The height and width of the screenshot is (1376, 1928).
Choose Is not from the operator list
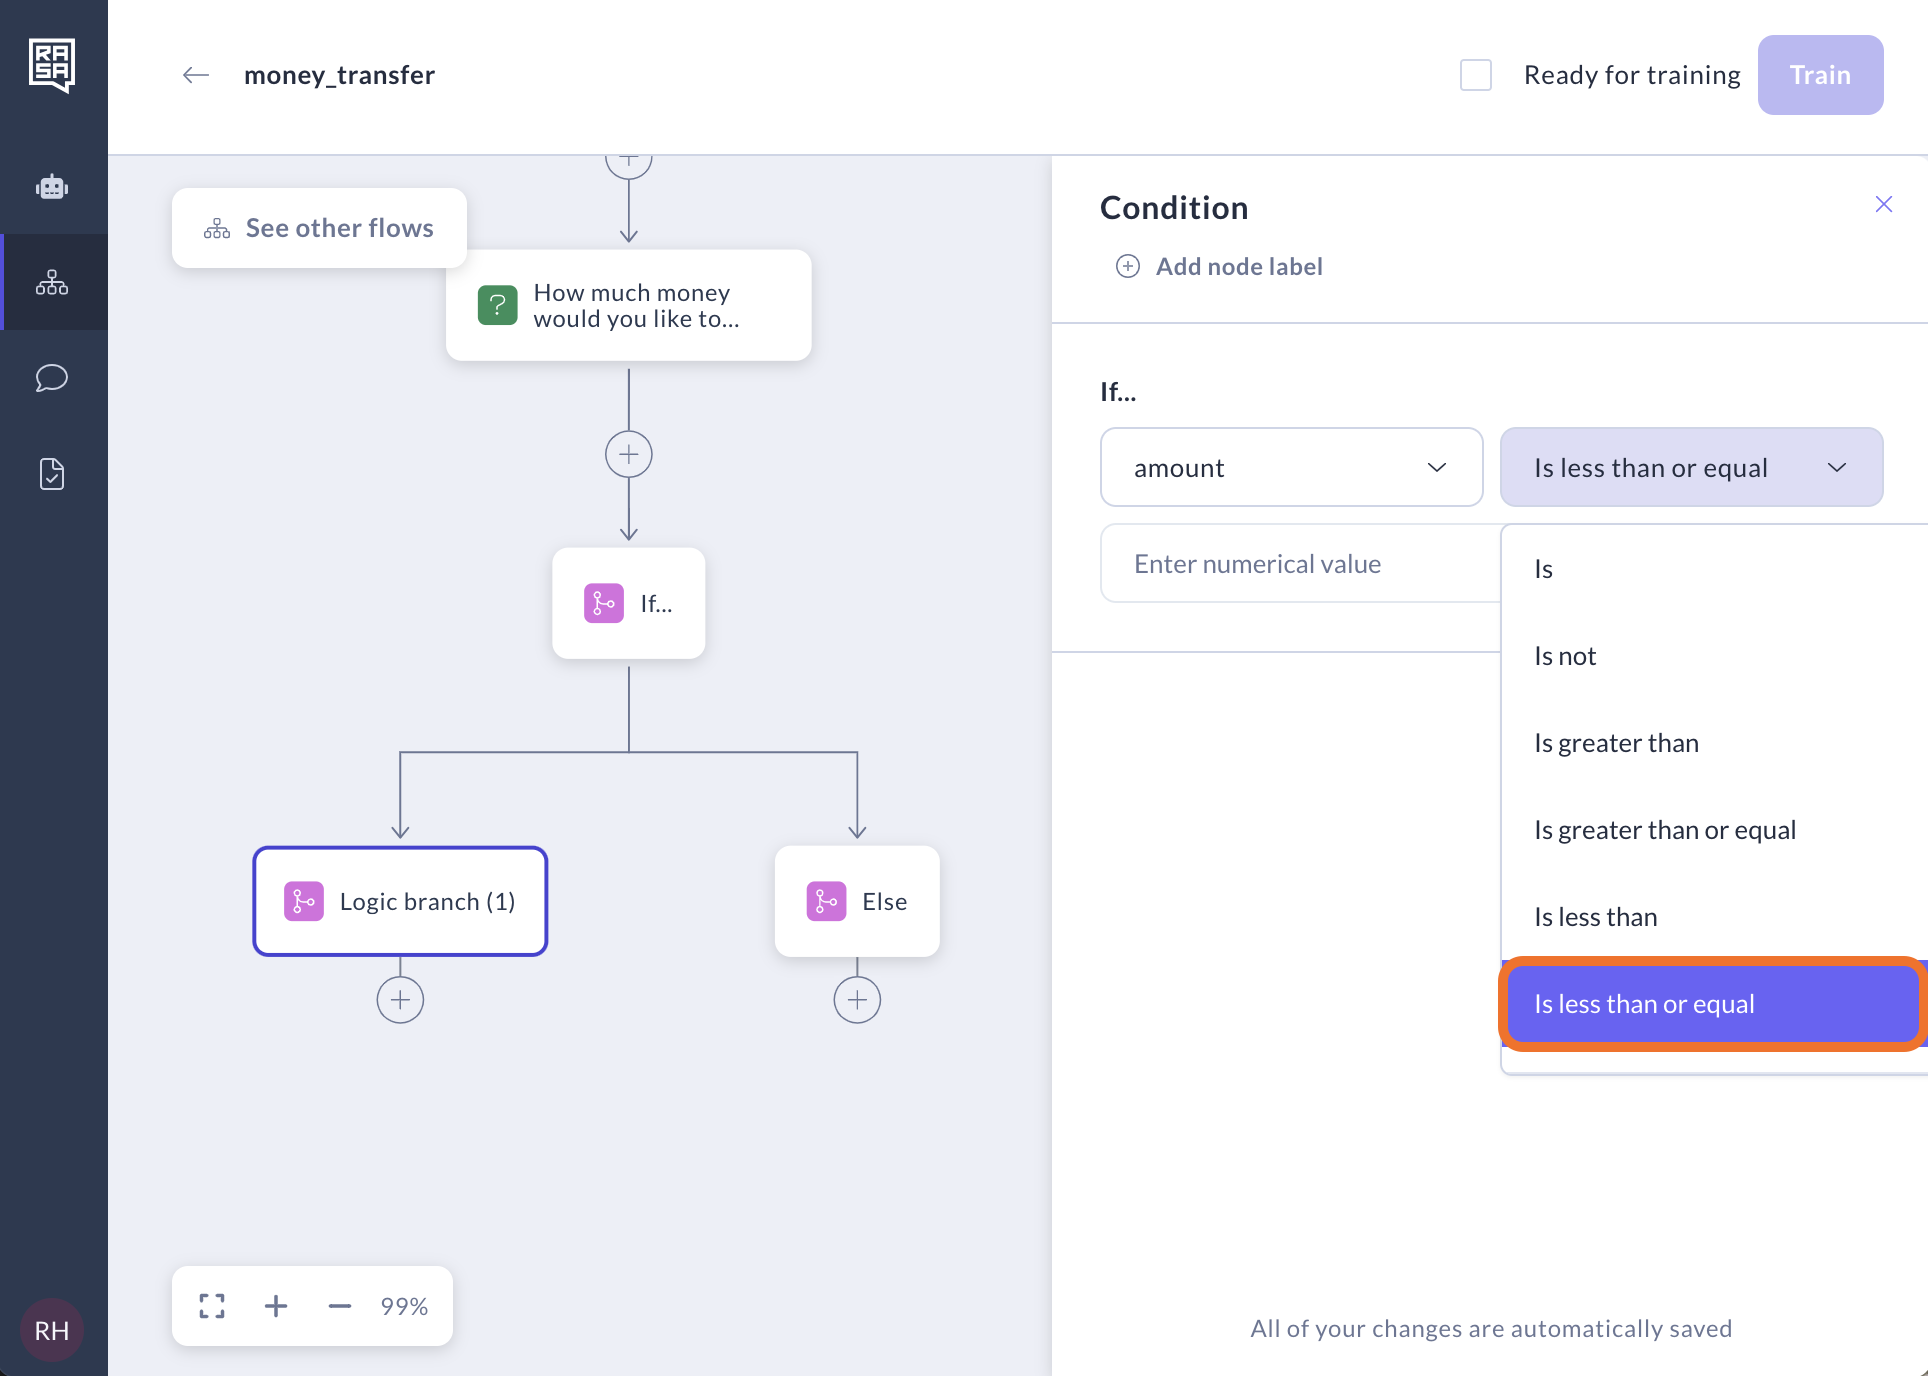pos(1565,656)
